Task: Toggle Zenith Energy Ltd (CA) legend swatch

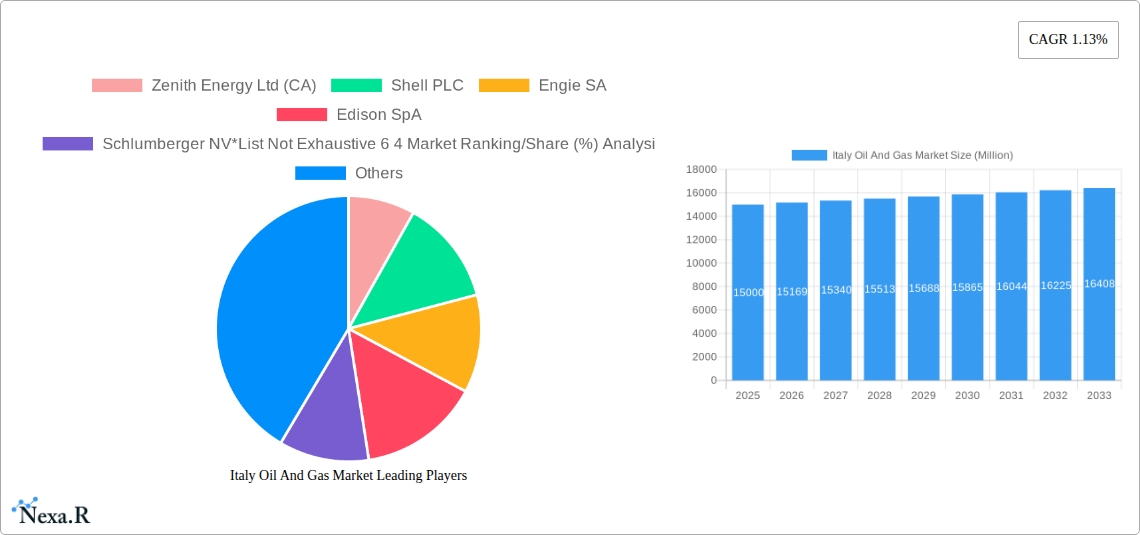Action: (x=117, y=85)
